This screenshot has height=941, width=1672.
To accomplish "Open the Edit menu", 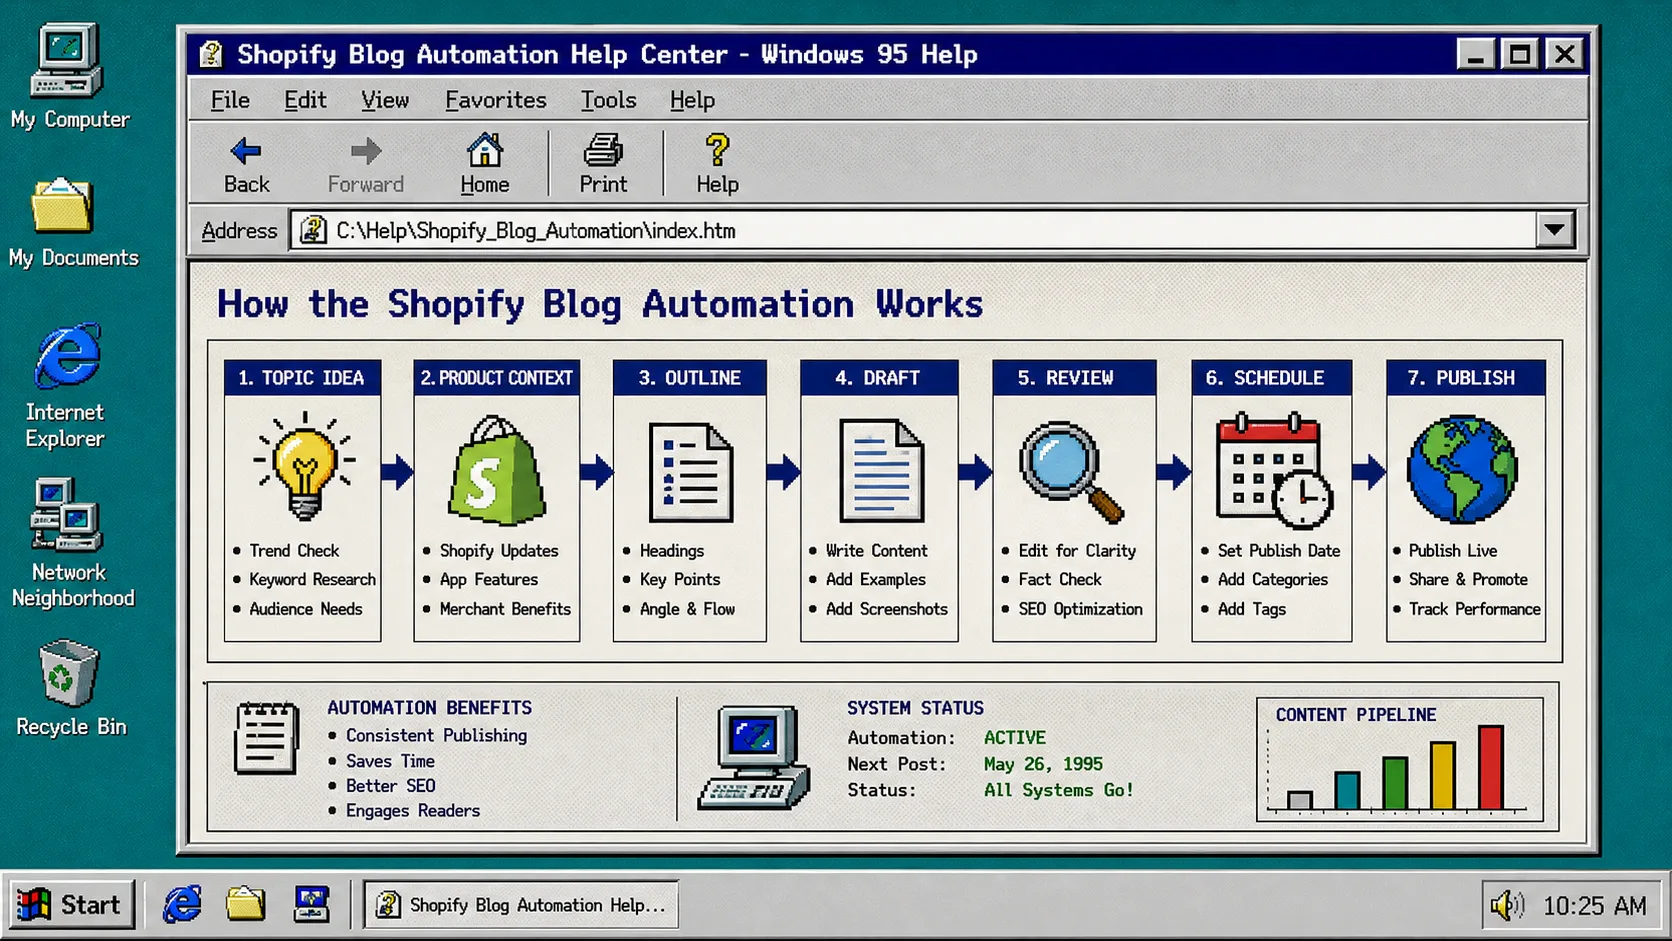I will (305, 100).
